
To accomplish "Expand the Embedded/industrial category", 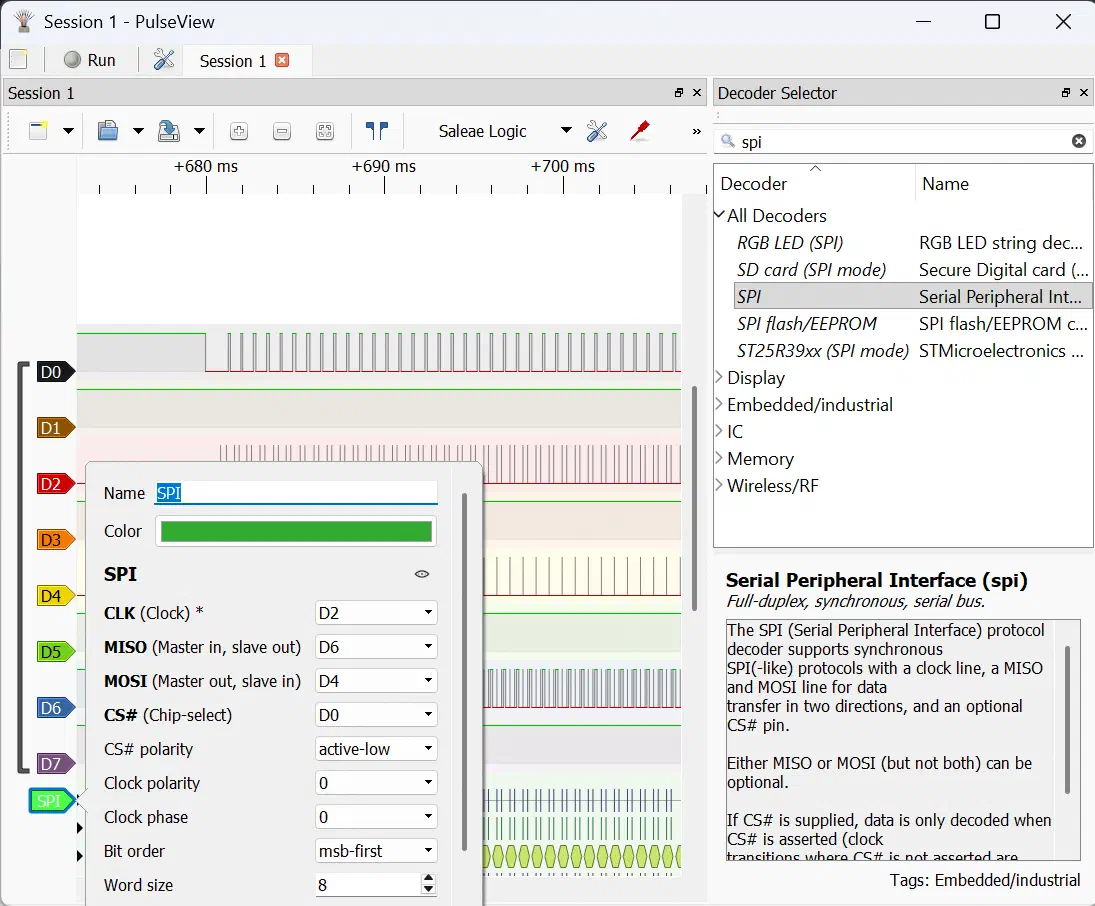I will (x=719, y=404).
